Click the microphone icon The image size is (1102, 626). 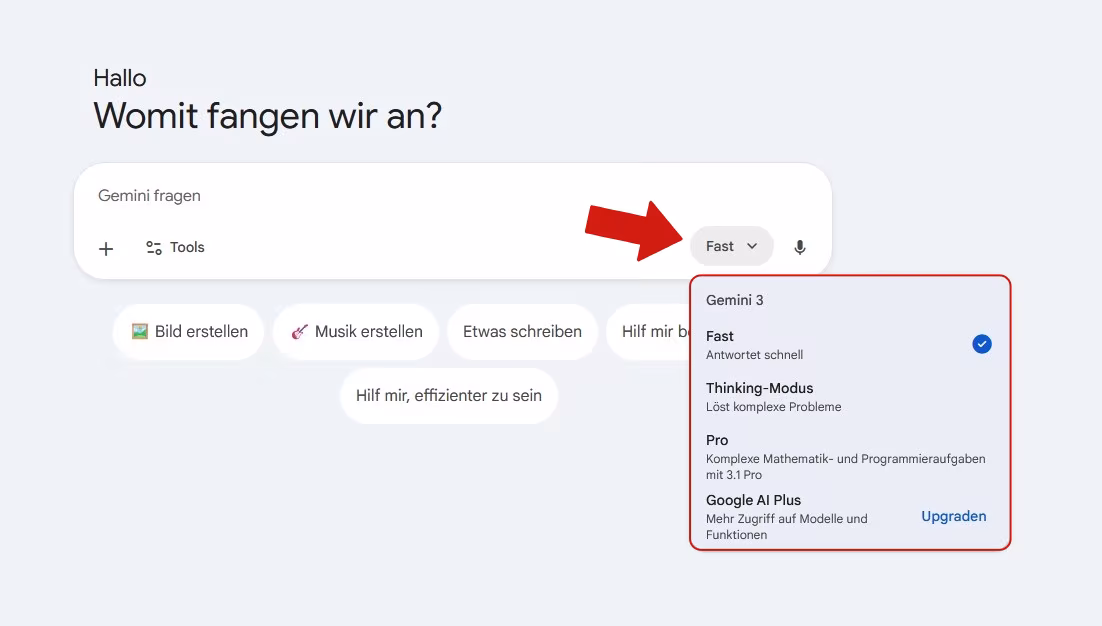coord(800,247)
